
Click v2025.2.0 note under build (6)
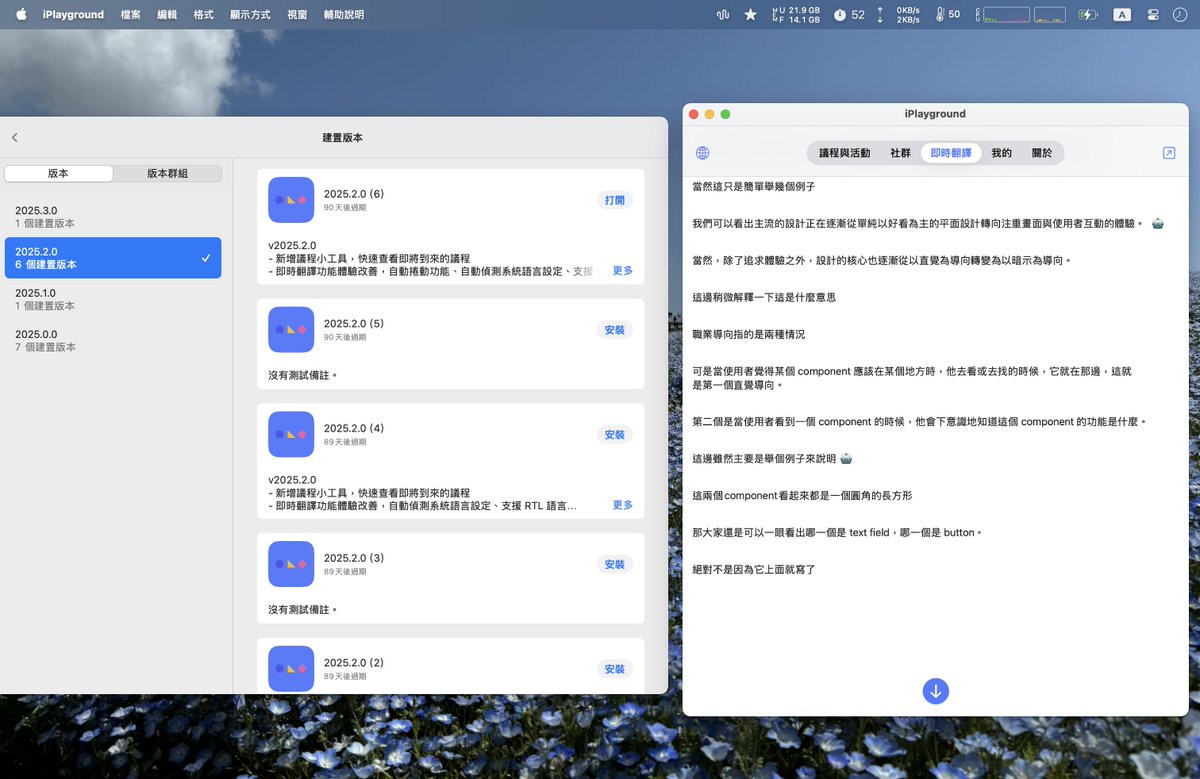[x=292, y=245]
